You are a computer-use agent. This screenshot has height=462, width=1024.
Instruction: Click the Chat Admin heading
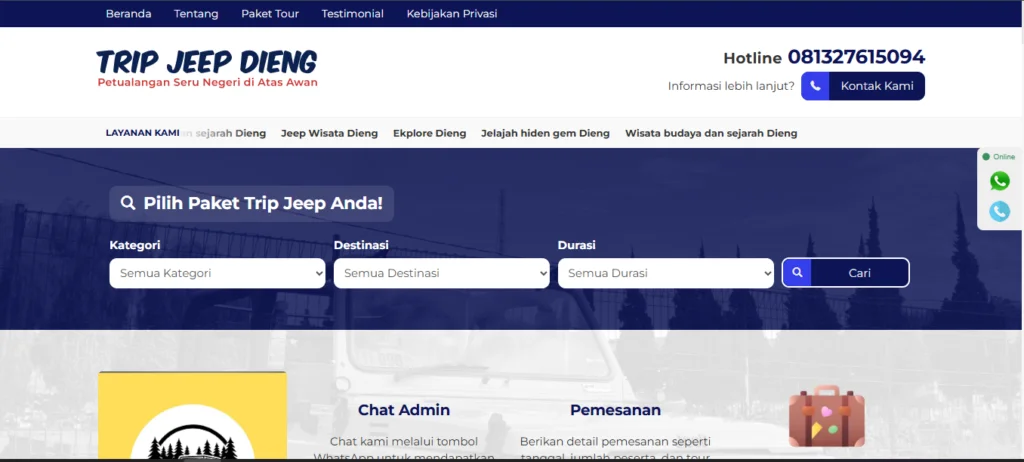[404, 410]
